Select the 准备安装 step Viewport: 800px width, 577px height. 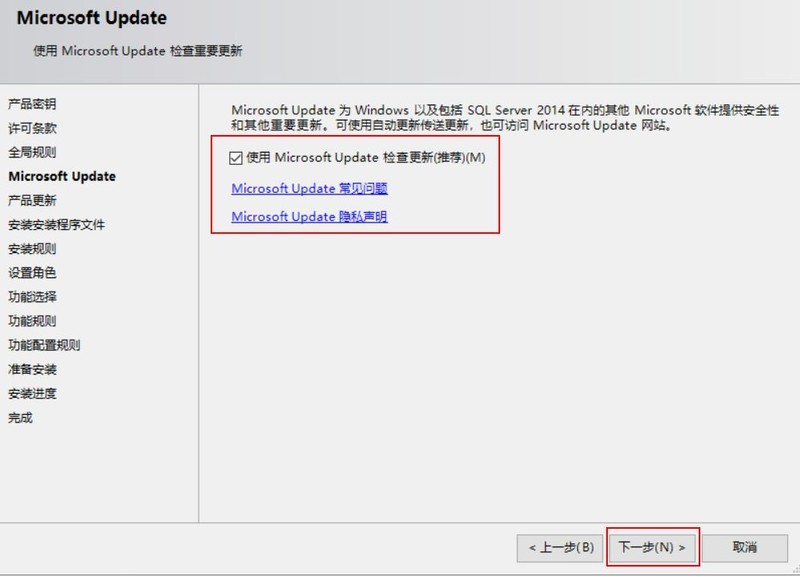32,369
